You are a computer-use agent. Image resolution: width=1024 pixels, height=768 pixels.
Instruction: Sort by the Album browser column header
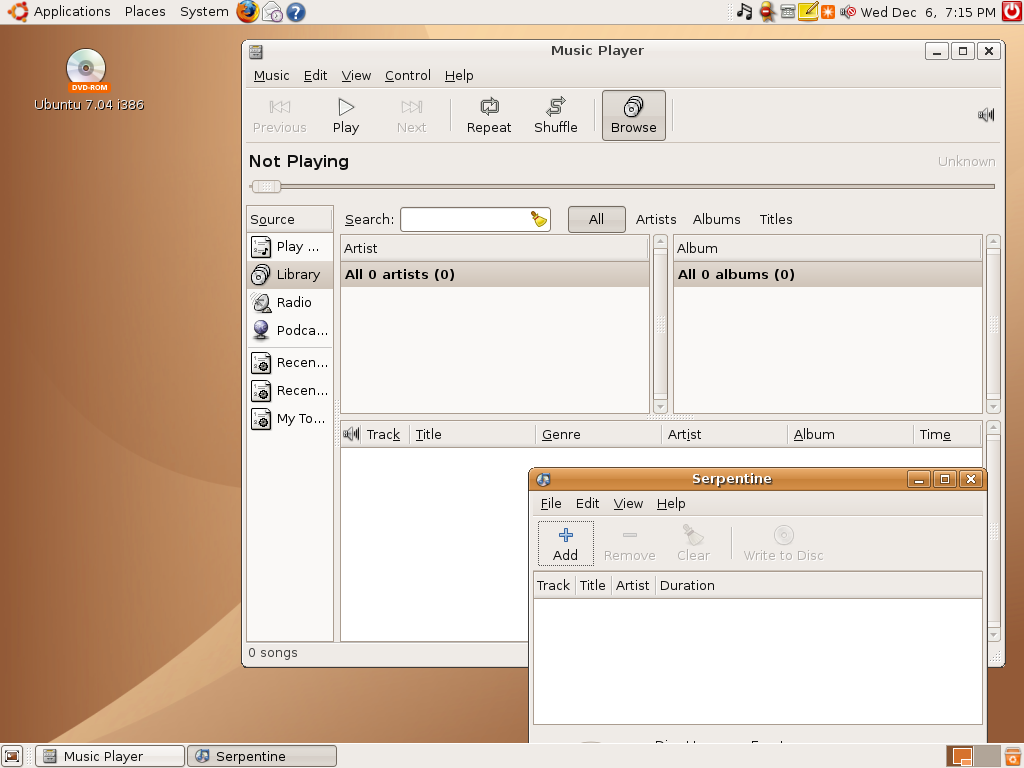click(827, 248)
